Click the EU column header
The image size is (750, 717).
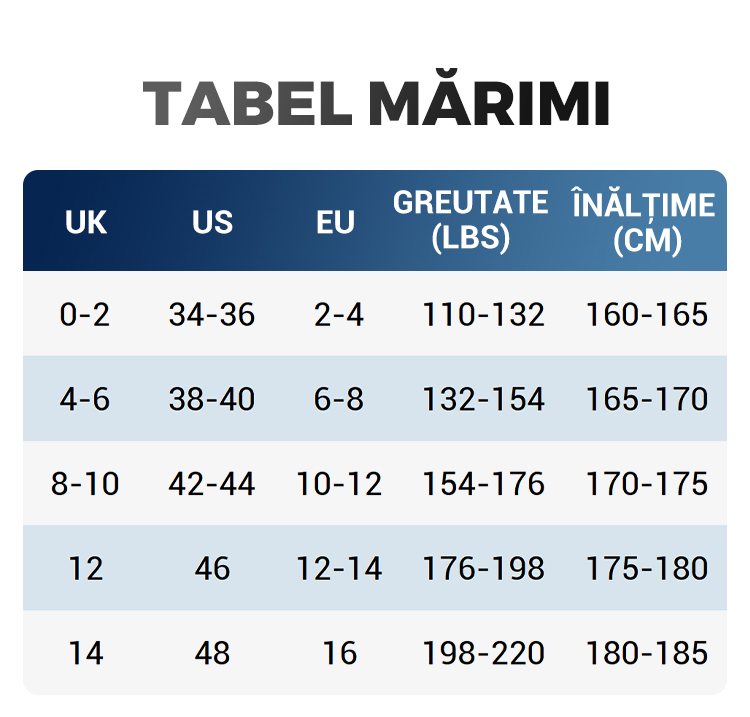point(336,222)
